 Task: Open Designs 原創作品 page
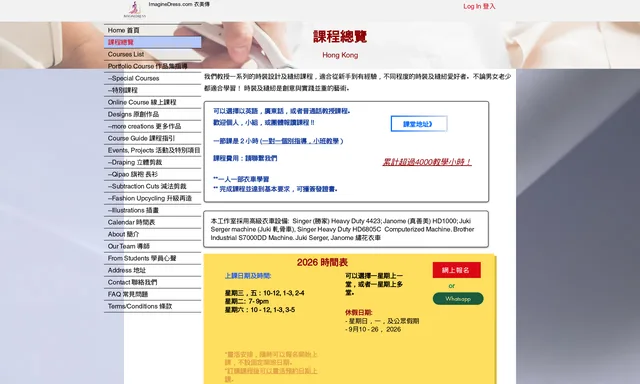coord(152,114)
